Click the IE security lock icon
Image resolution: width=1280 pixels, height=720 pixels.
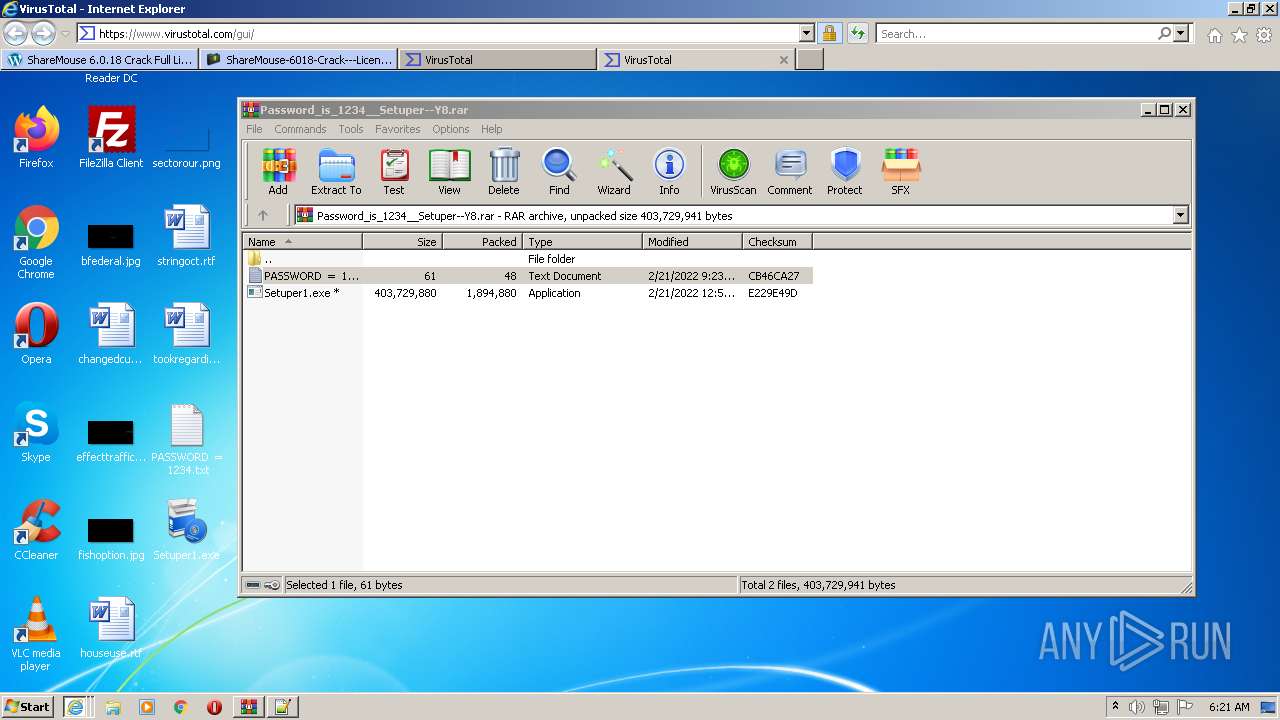830,33
